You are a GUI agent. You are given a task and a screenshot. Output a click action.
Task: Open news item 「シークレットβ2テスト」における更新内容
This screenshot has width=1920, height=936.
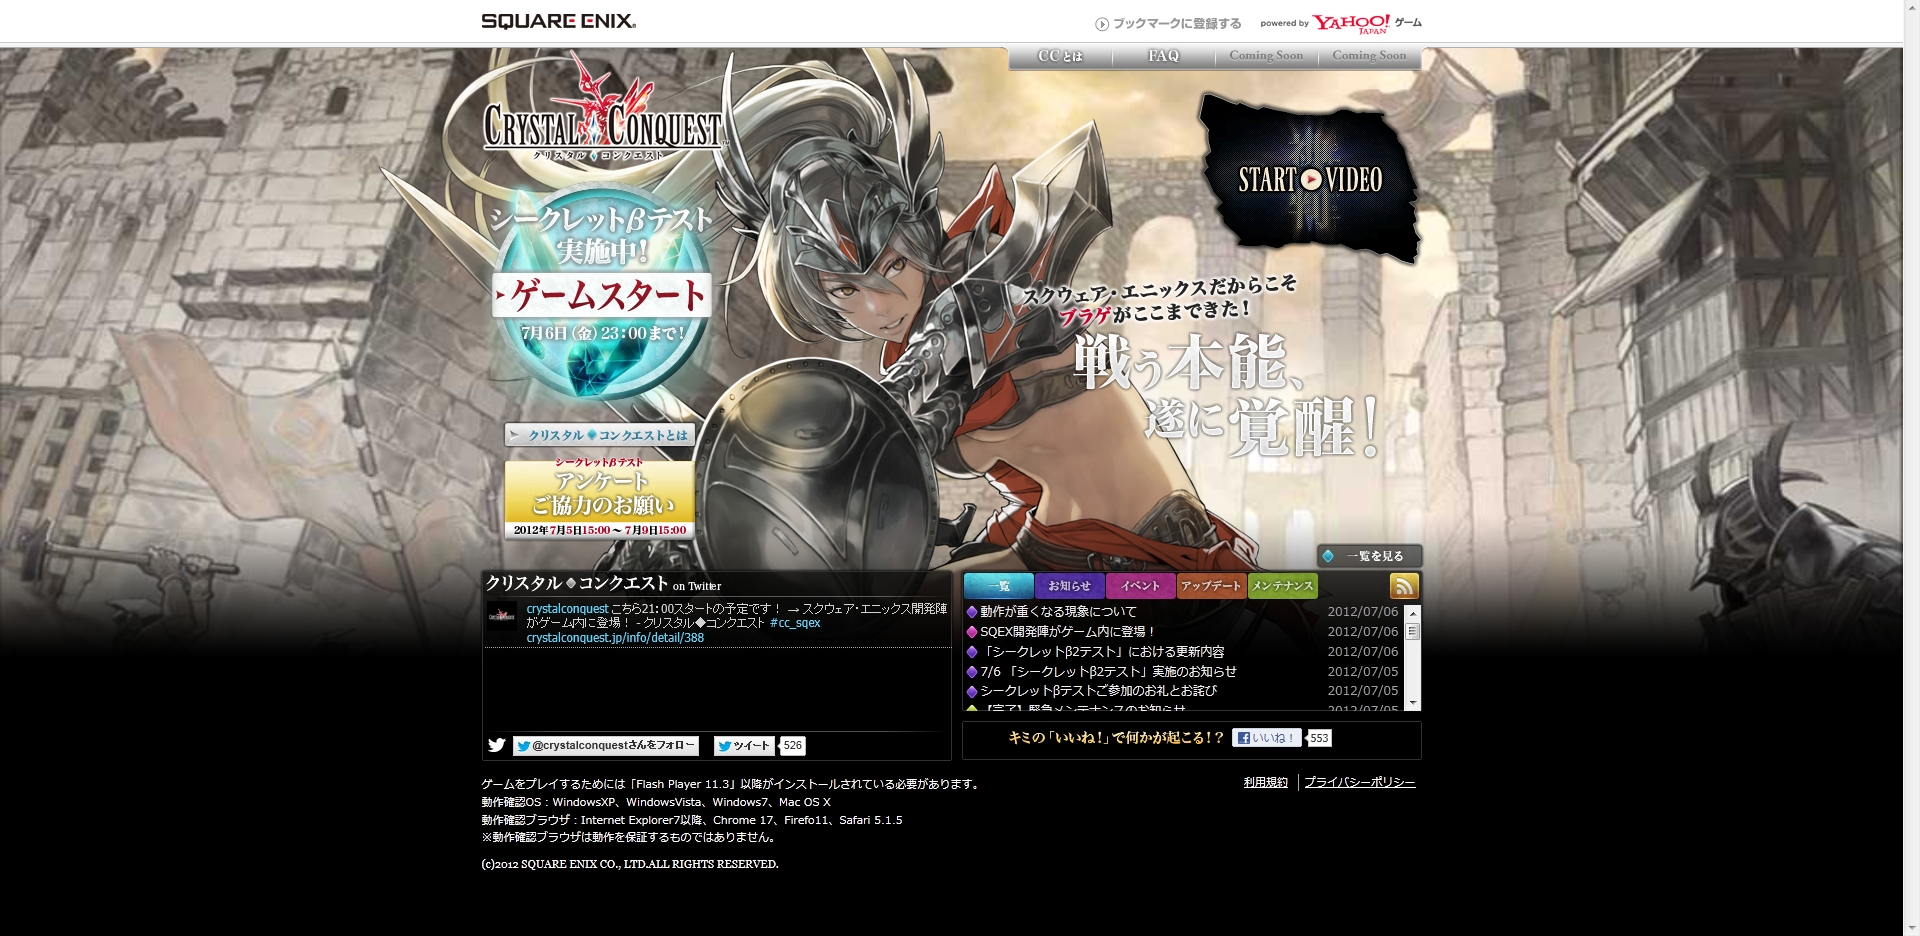[1102, 652]
